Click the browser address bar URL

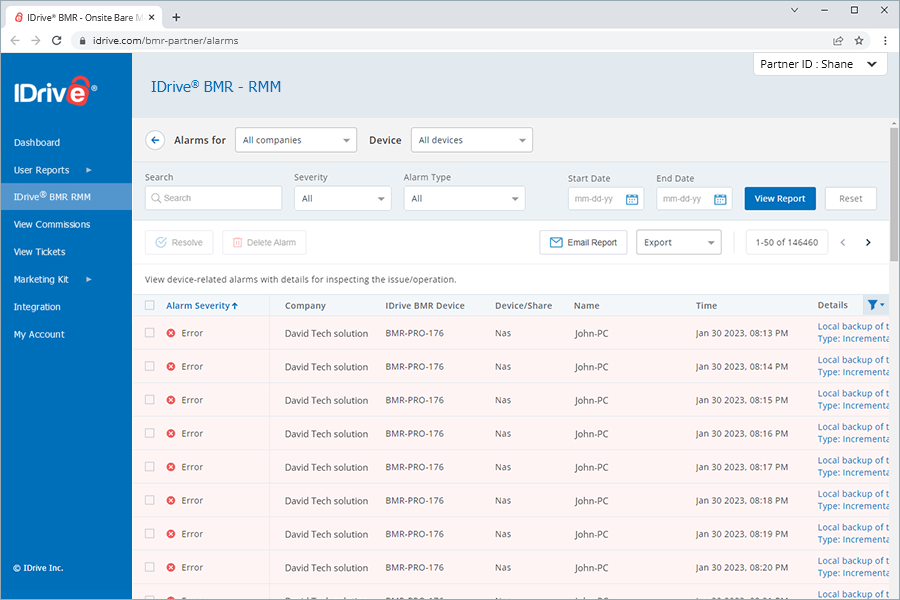165,41
